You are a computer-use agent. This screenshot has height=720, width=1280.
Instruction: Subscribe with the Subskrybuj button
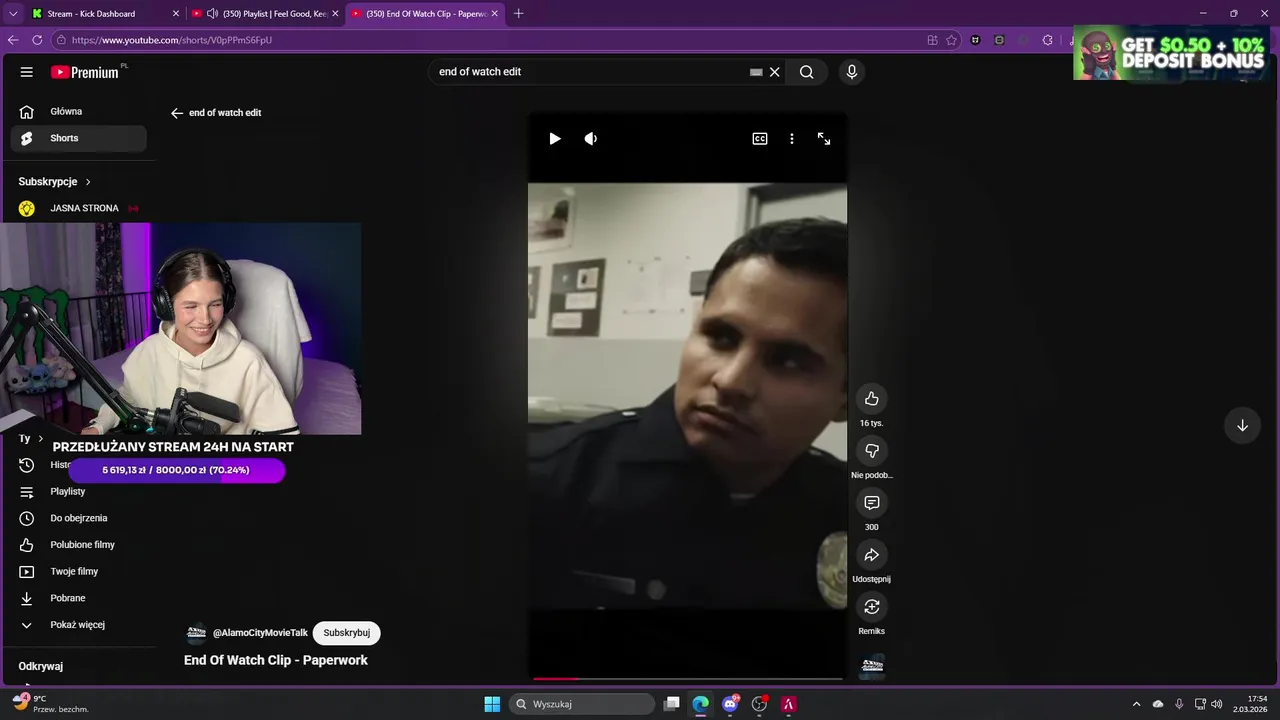[347, 633]
